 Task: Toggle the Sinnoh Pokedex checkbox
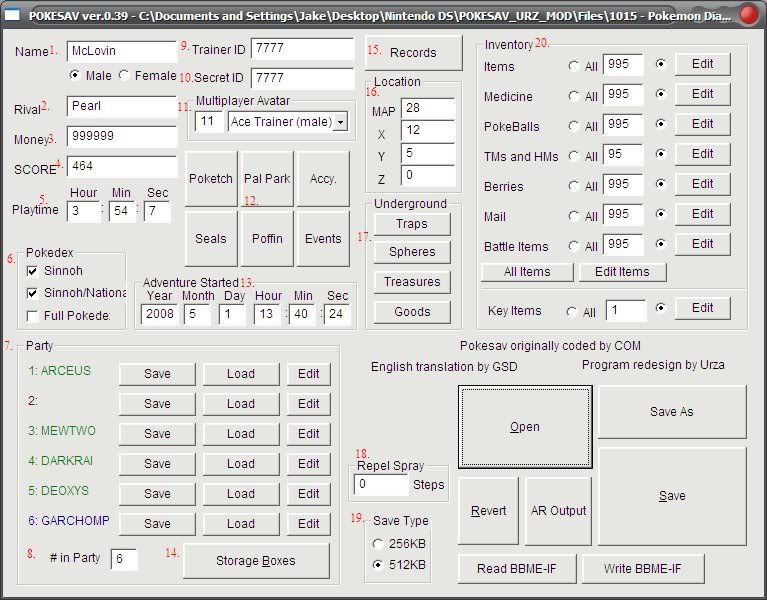point(32,271)
